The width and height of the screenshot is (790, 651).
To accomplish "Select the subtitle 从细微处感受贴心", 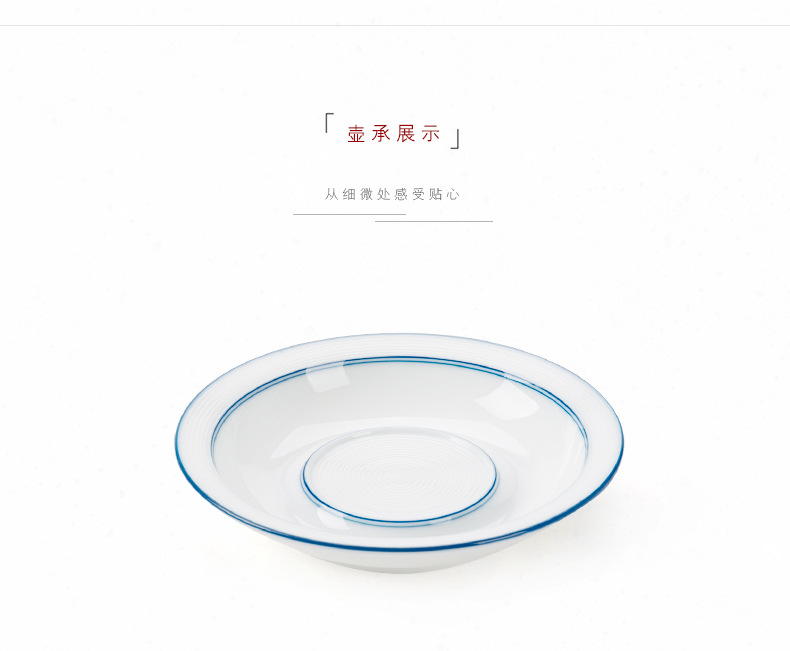I will pos(392,194).
